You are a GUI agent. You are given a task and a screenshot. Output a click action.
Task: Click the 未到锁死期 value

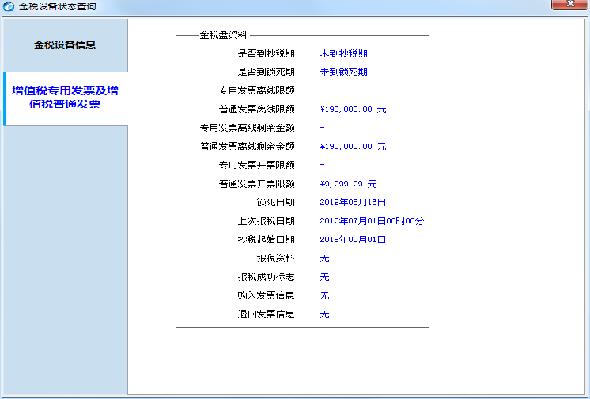coord(344,72)
